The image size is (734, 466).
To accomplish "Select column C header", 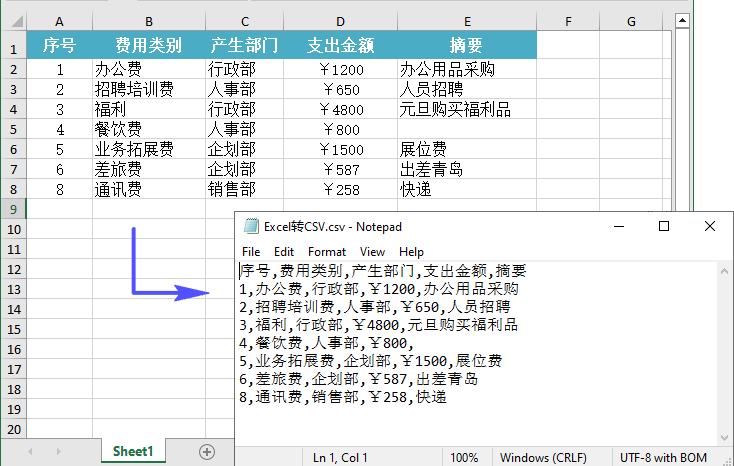I will point(245,22).
